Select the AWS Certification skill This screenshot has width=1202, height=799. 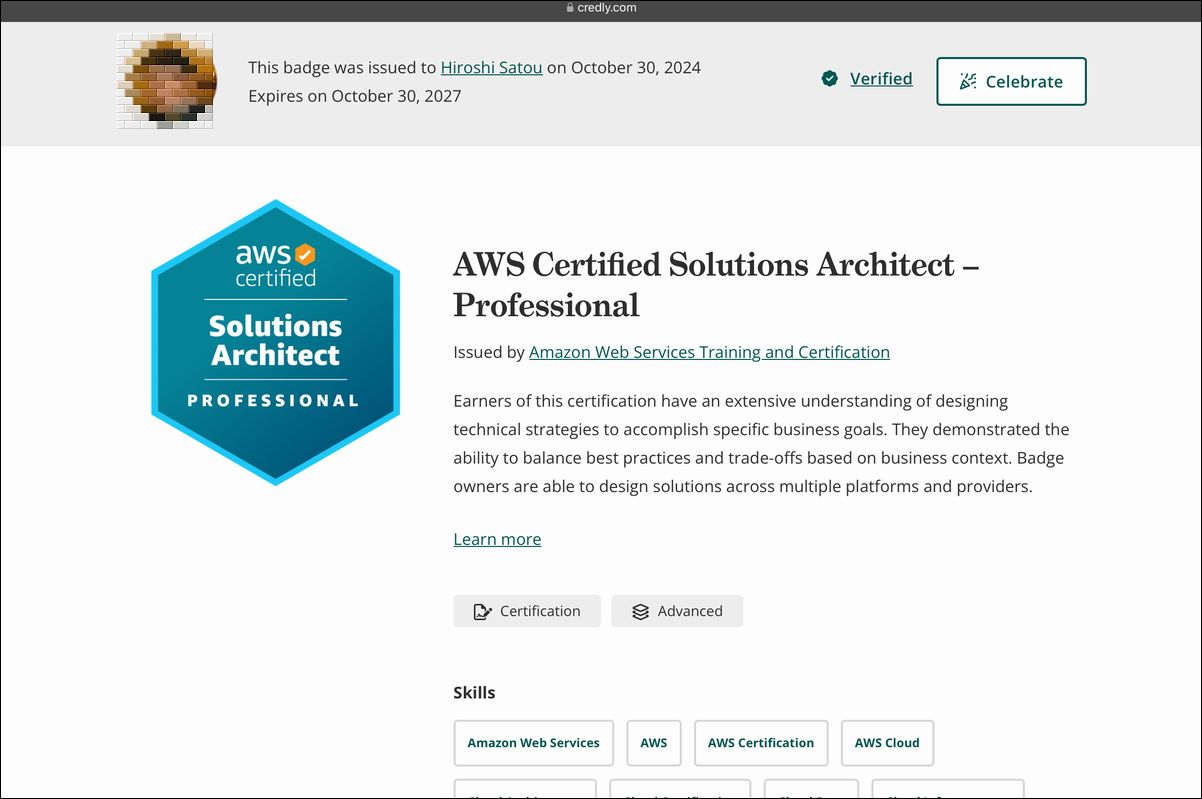[761, 743]
